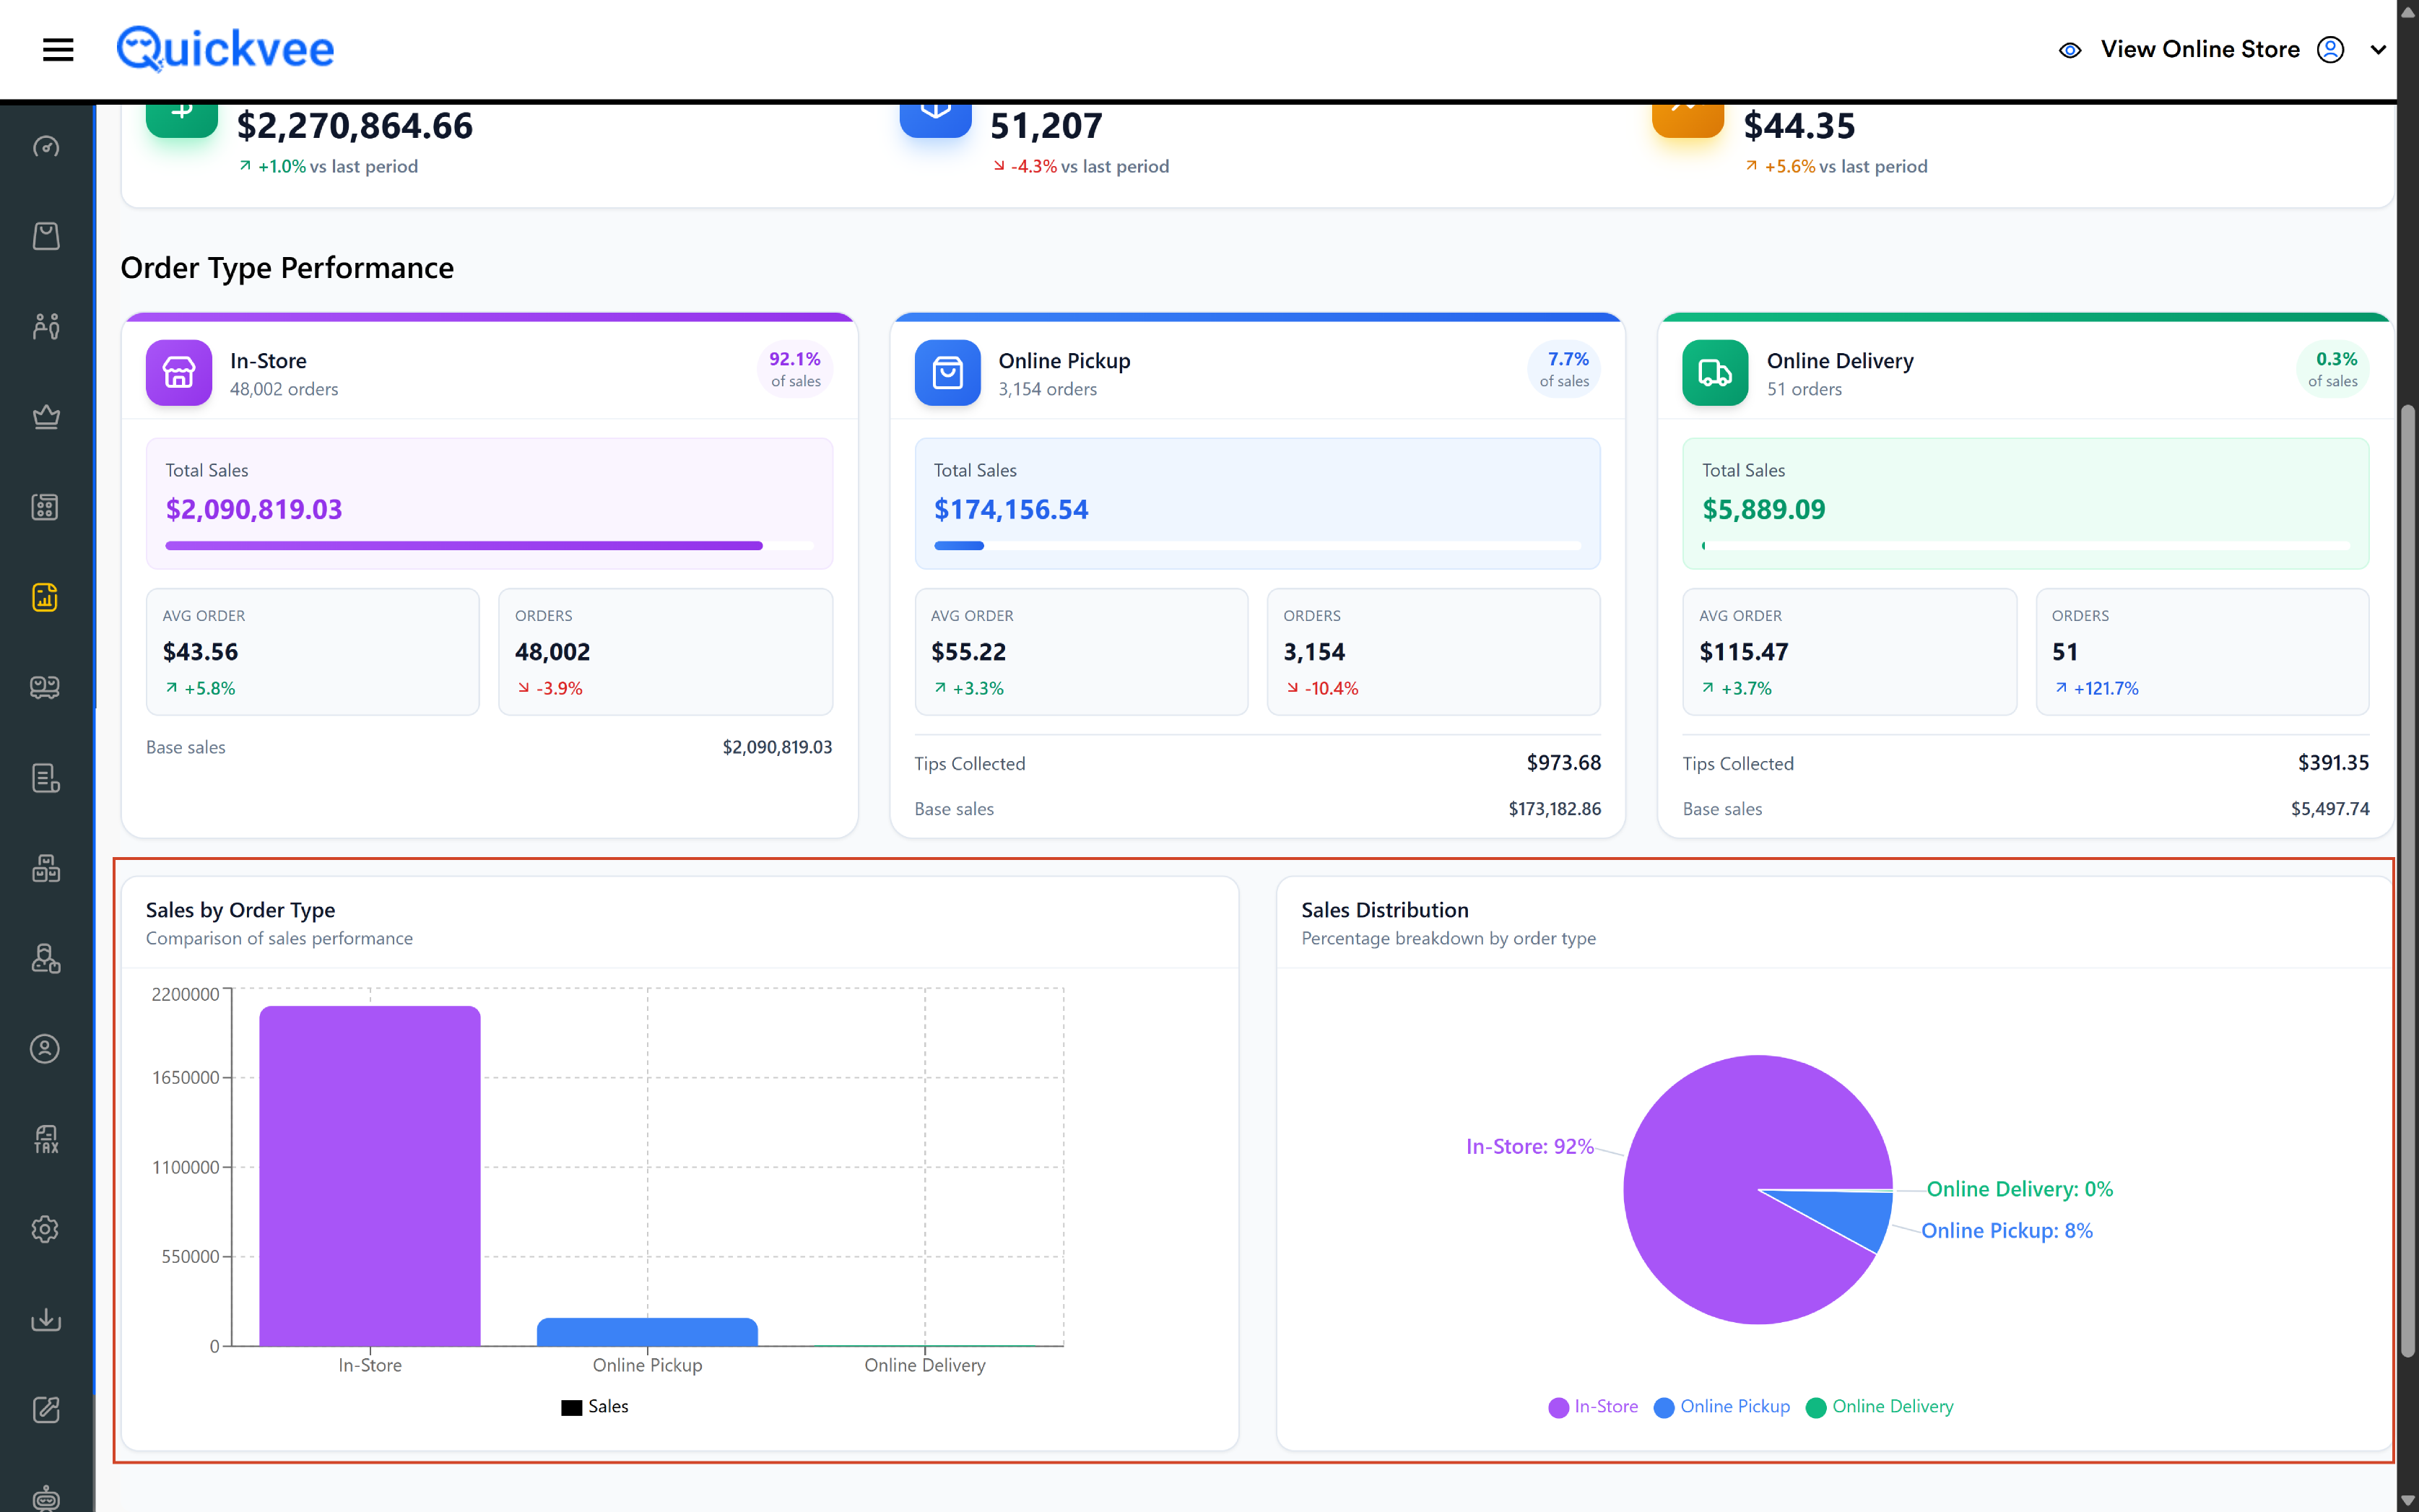This screenshot has height=1512, width=2419.
Task: Click the download icon in sidebar
Action: click(x=46, y=1320)
